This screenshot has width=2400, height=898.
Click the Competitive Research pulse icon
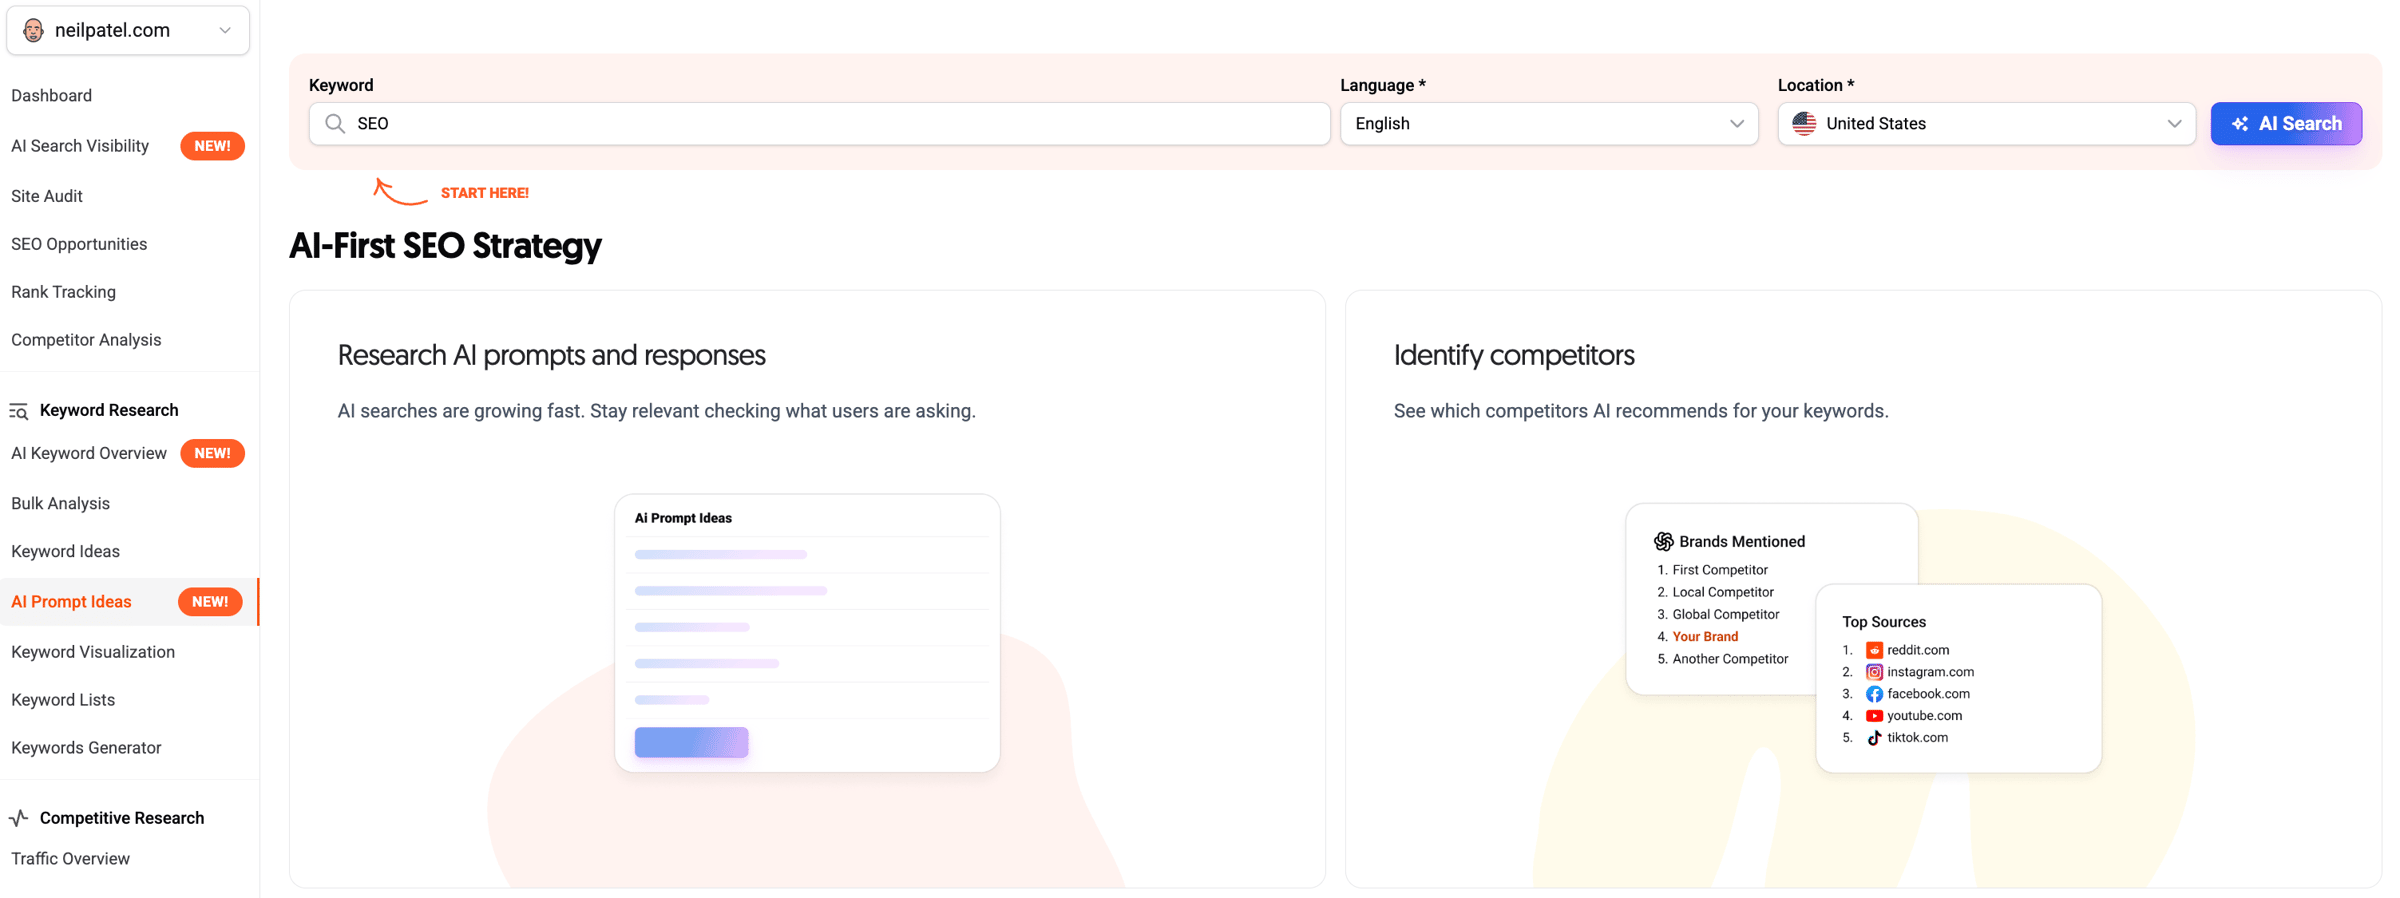(x=18, y=818)
